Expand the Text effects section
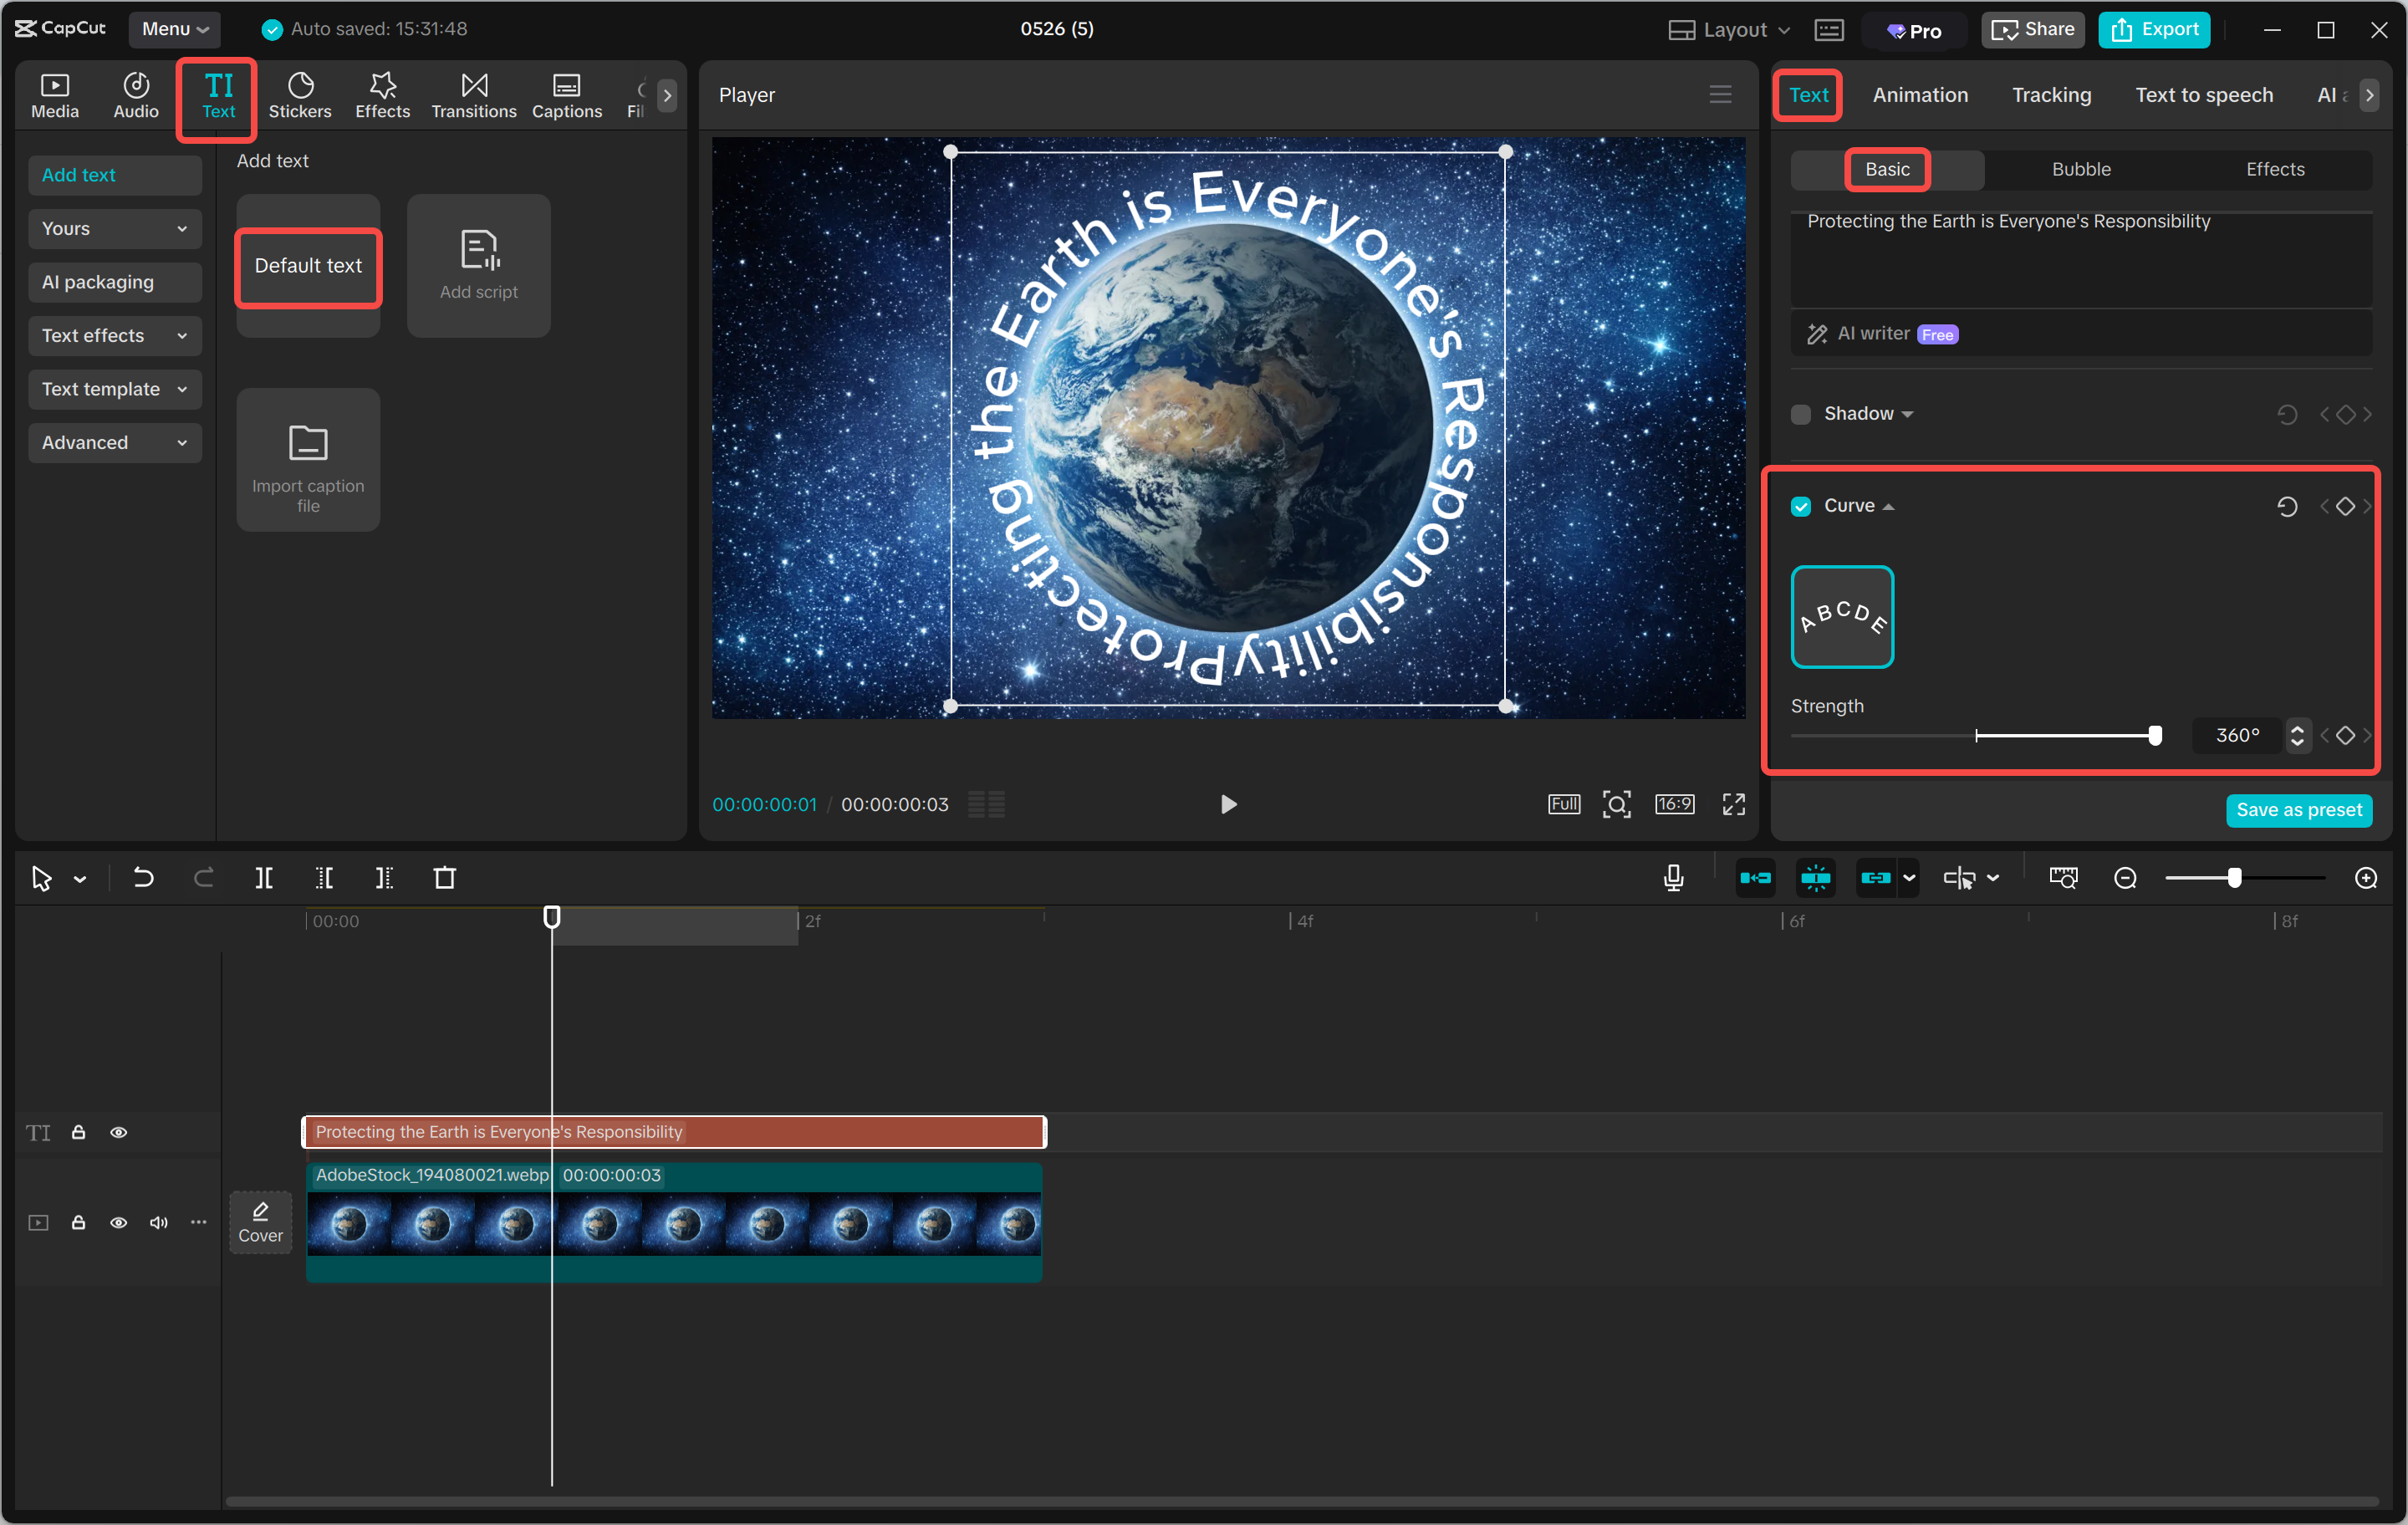 click(x=114, y=335)
